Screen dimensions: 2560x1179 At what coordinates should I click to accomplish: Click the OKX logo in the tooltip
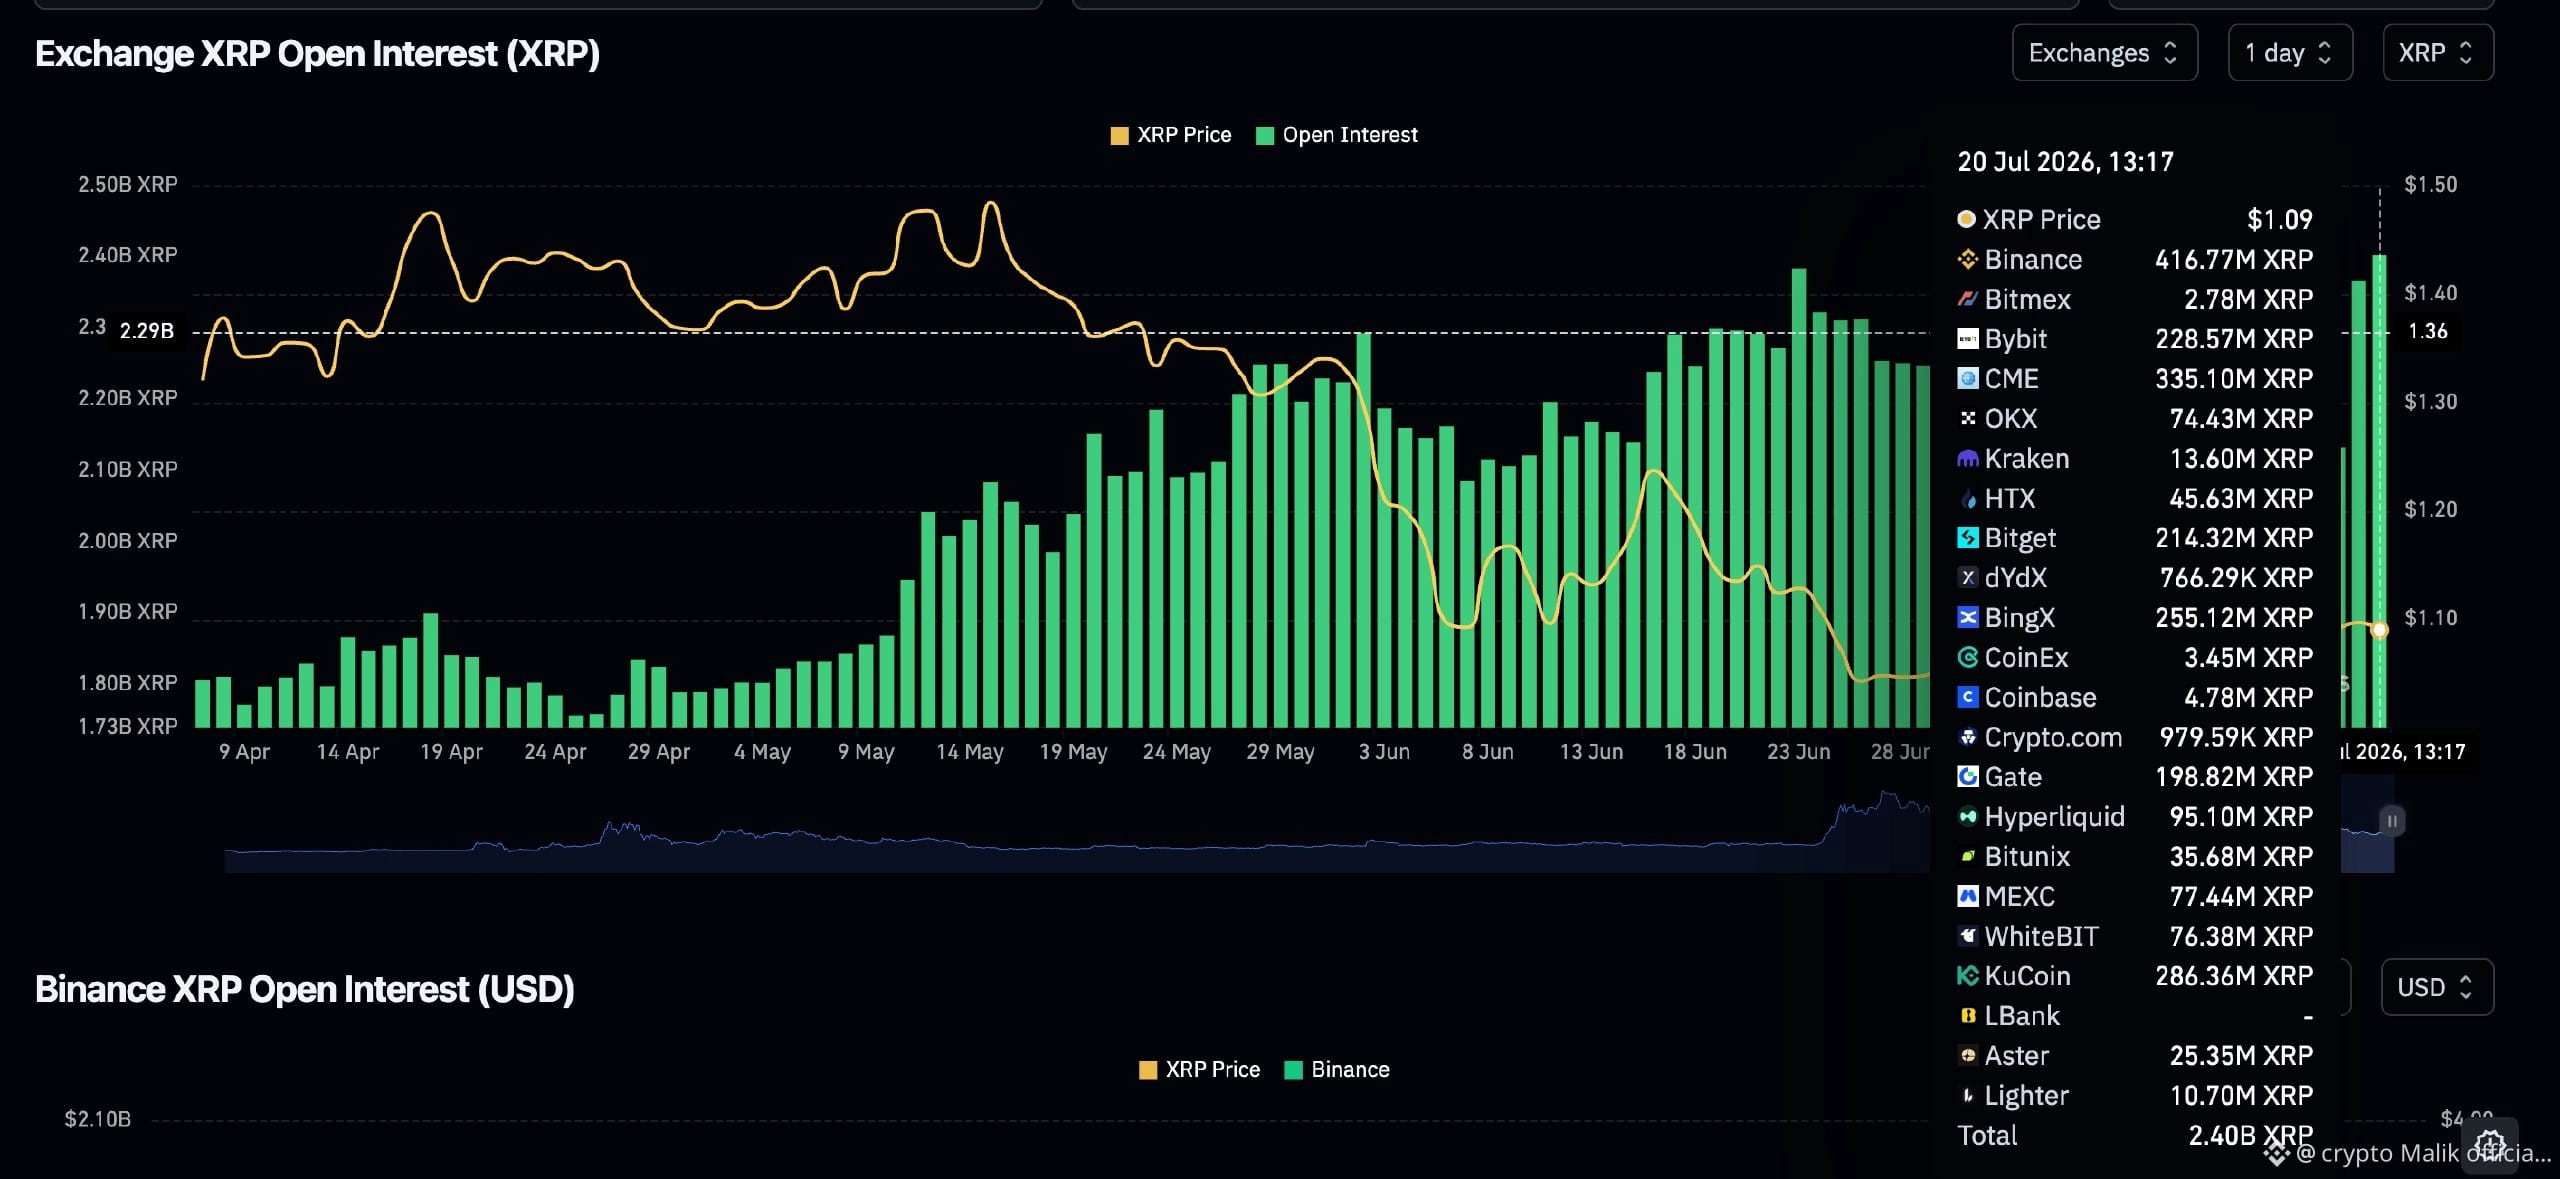[1967, 419]
